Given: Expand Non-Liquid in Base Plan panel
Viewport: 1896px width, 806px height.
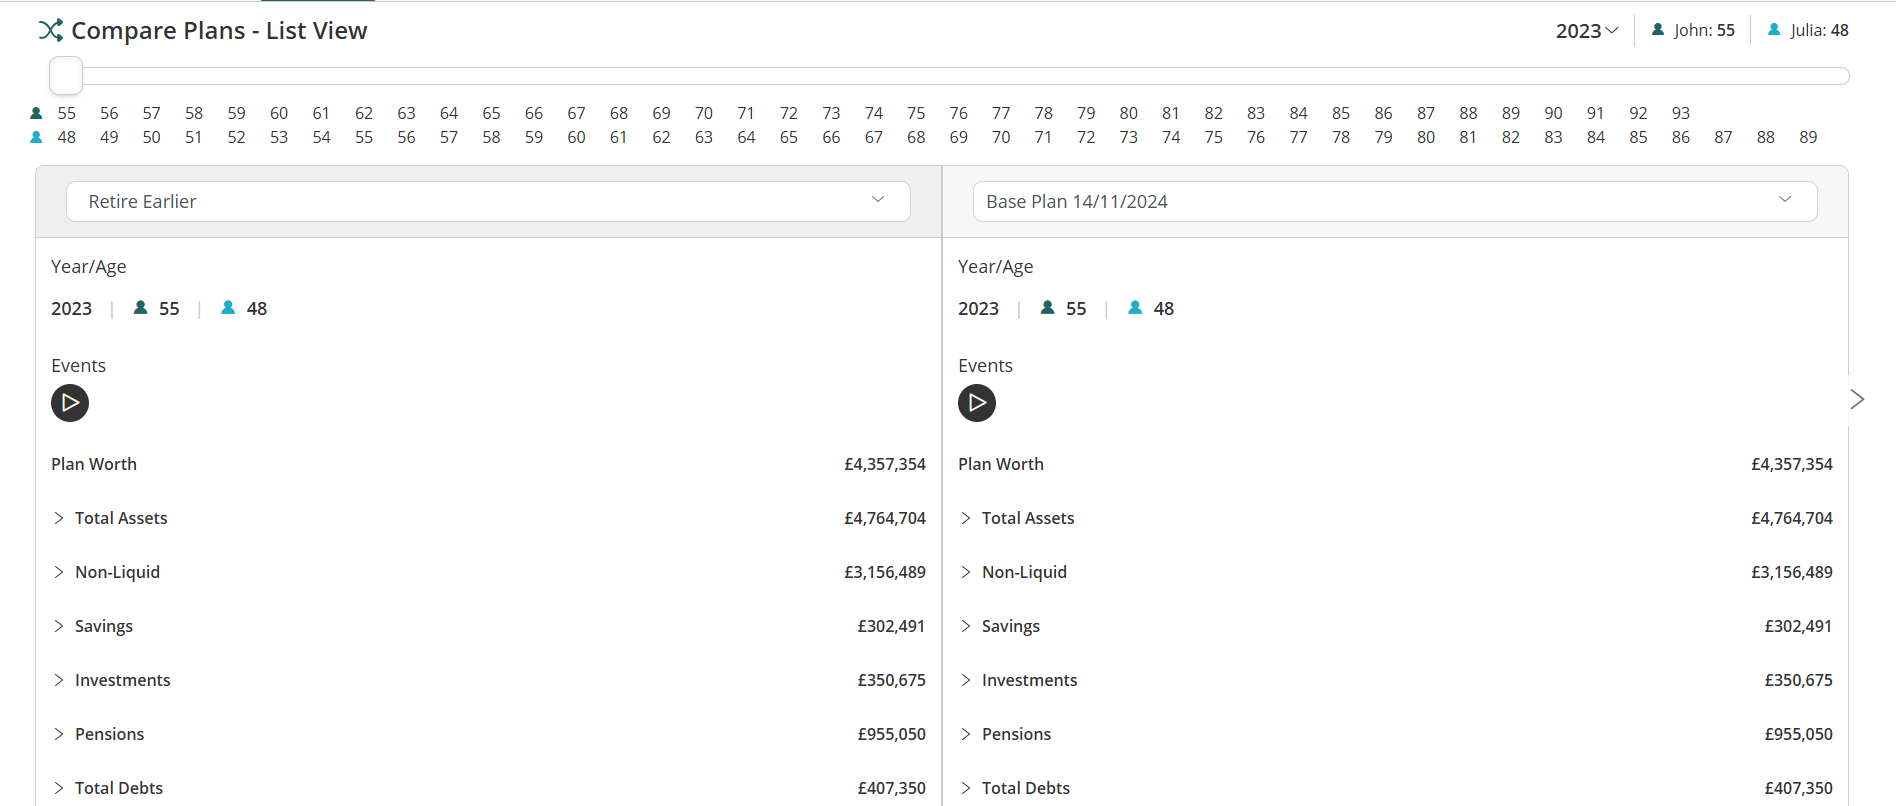Looking at the screenshot, I should click(966, 572).
